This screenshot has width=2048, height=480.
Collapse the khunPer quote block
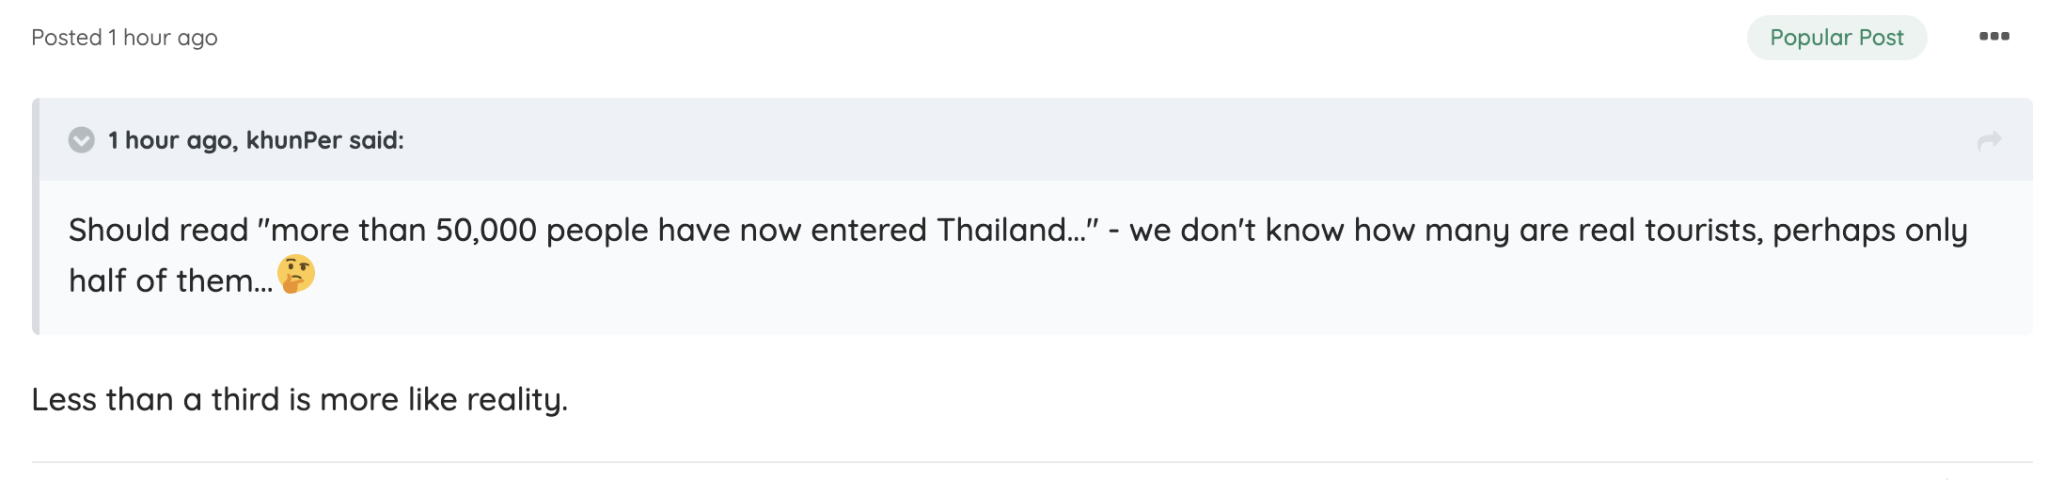click(x=81, y=140)
